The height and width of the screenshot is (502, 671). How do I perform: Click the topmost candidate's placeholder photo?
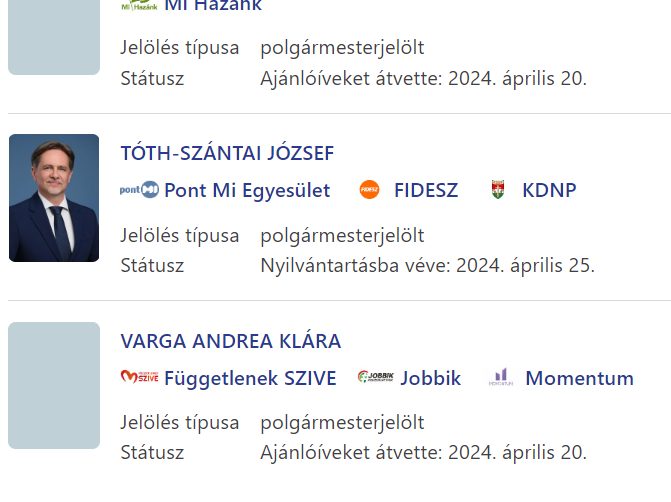click(x=54, y=37)
